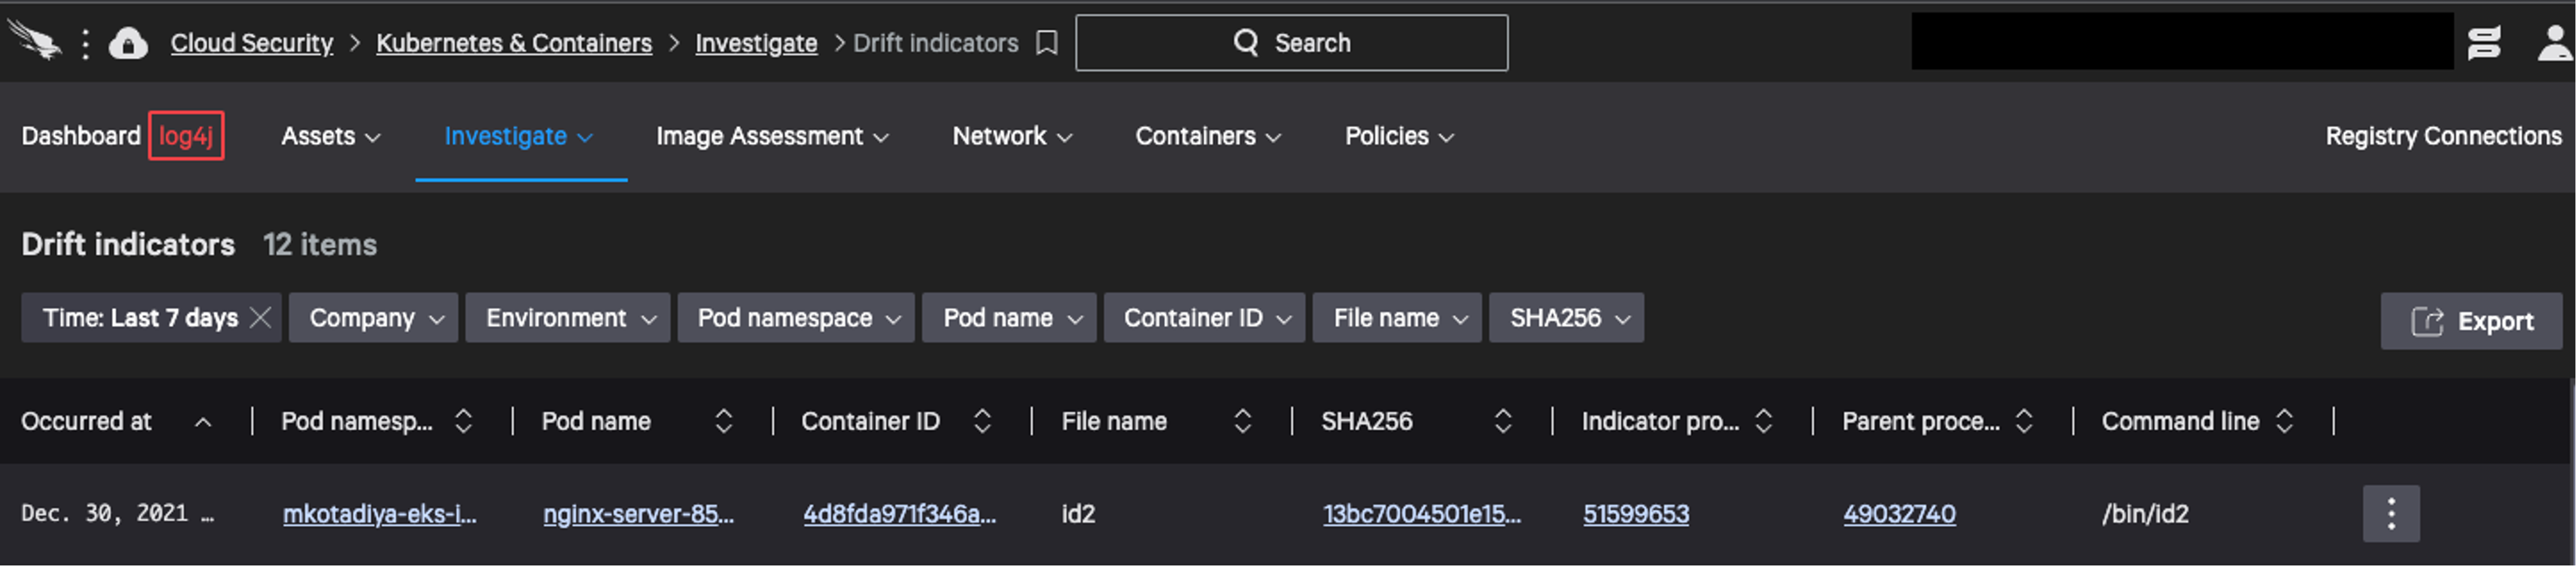
Task: Open Registry Connections
Action: point(2443,136)
